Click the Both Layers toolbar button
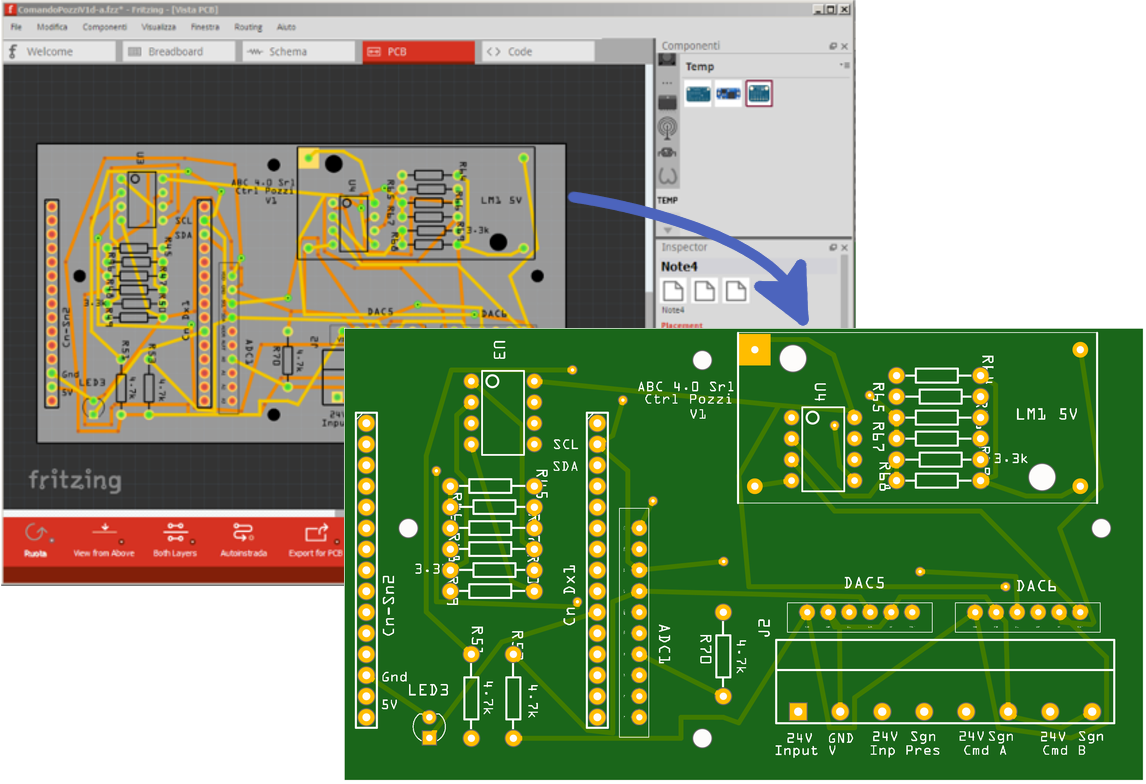The image size is (1146, 784). pyautogui.click(x=175, y=541)
